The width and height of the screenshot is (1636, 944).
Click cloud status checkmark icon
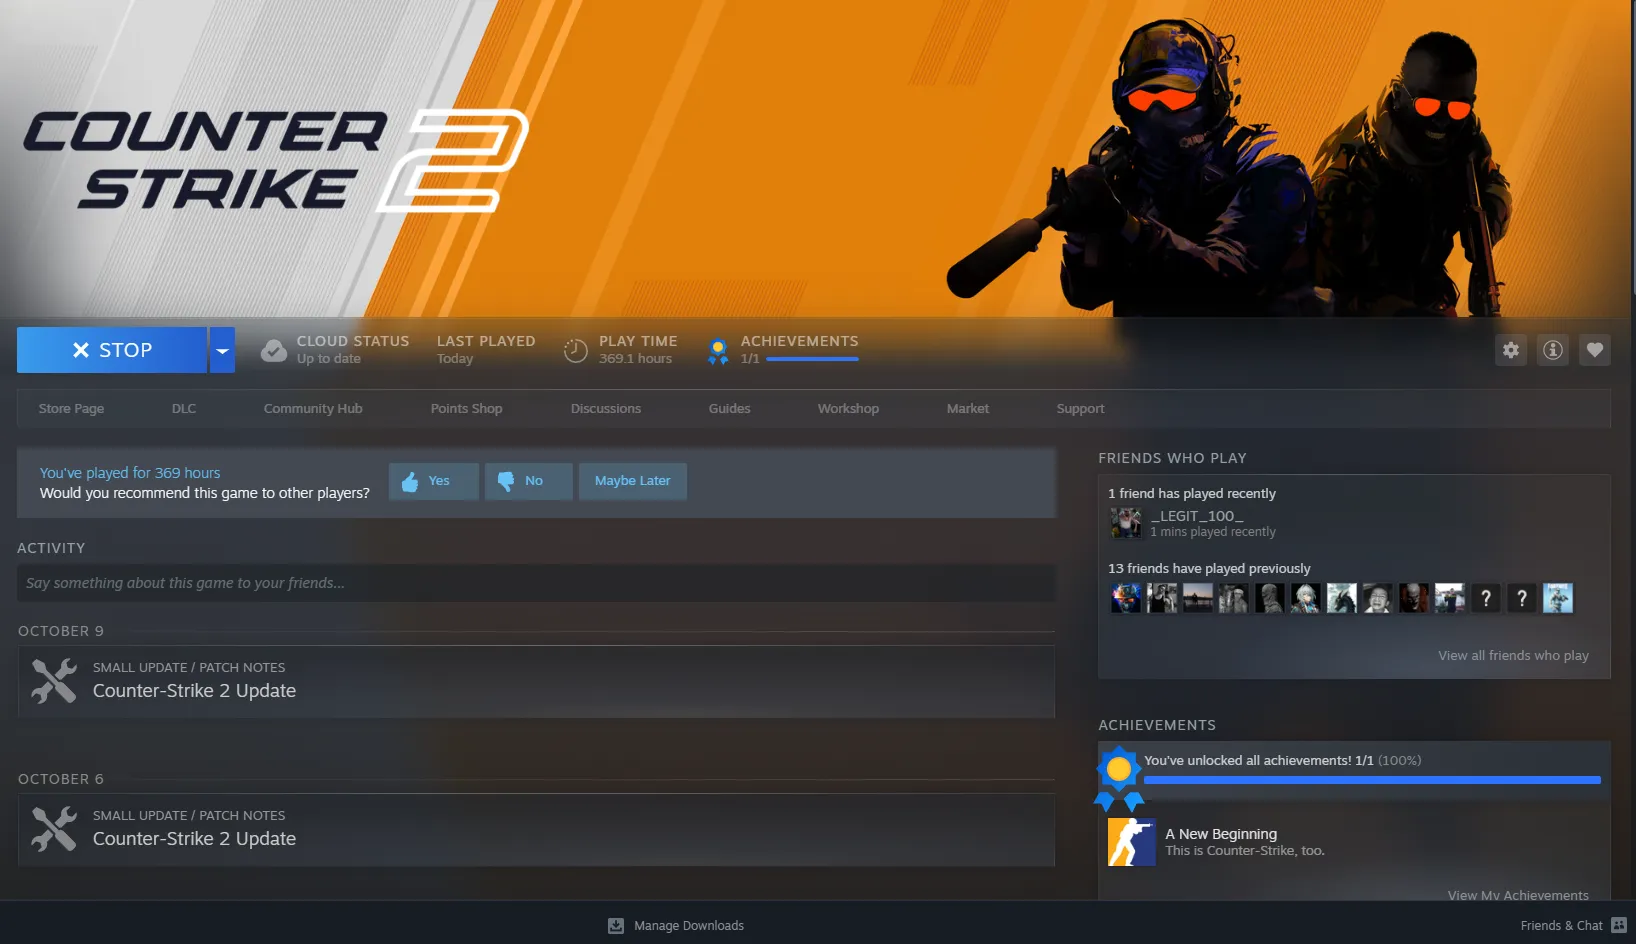[x=273, y=351]
